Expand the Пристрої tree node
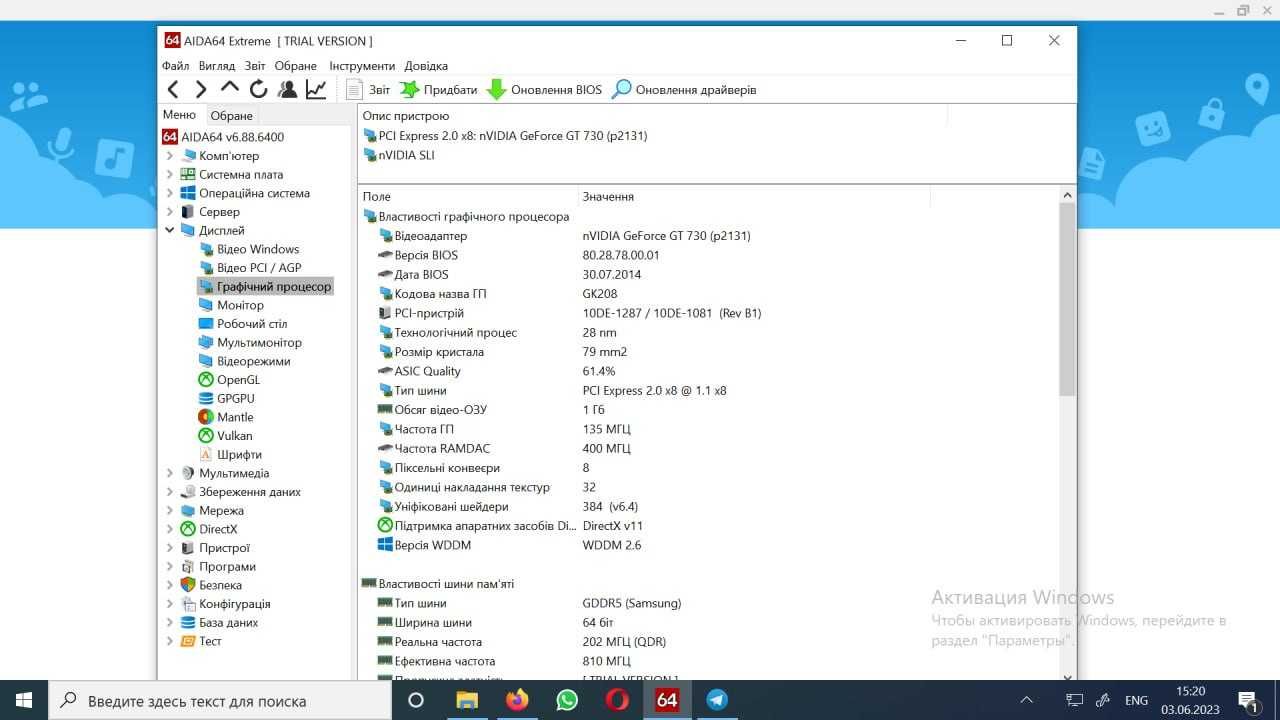 point(170,548)
